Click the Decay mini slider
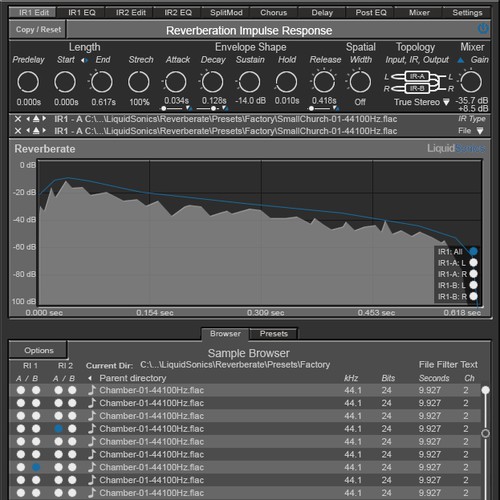 208,108
